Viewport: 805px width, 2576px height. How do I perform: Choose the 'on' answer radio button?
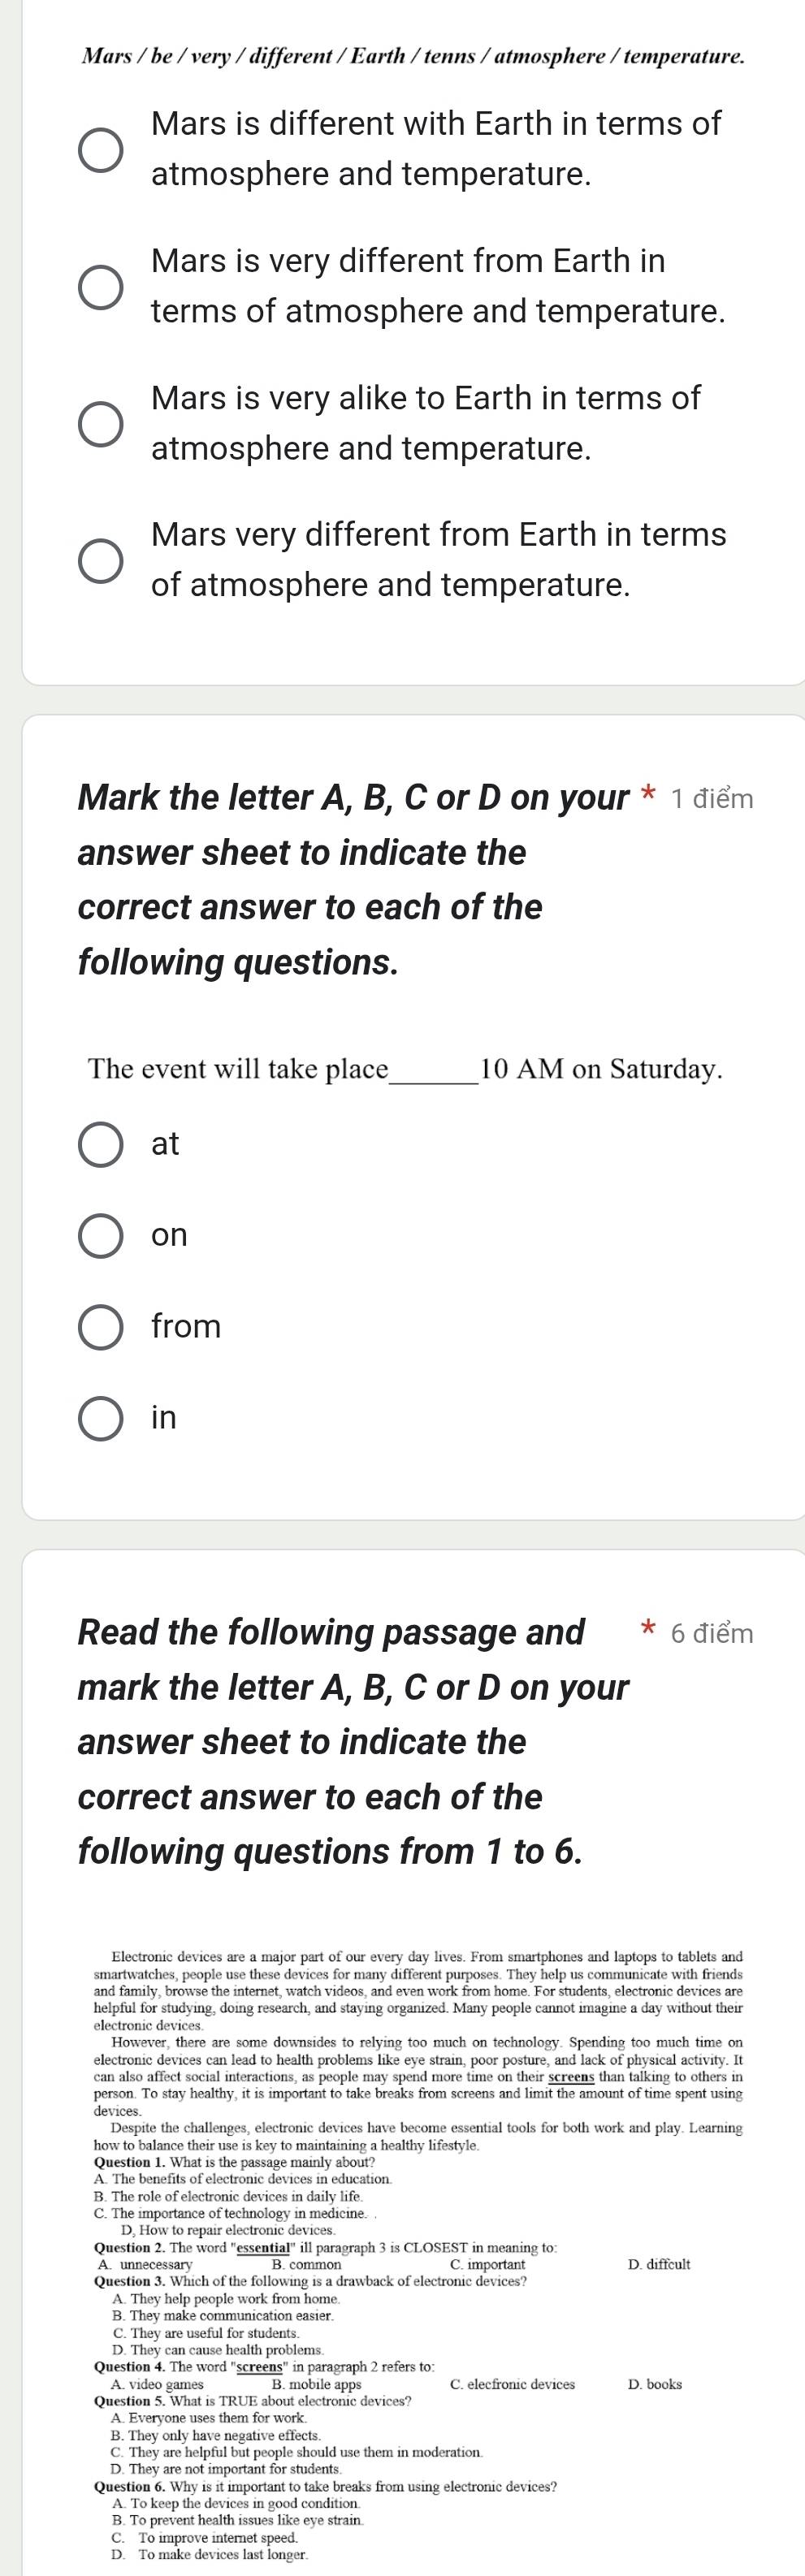pos(101,1236)
